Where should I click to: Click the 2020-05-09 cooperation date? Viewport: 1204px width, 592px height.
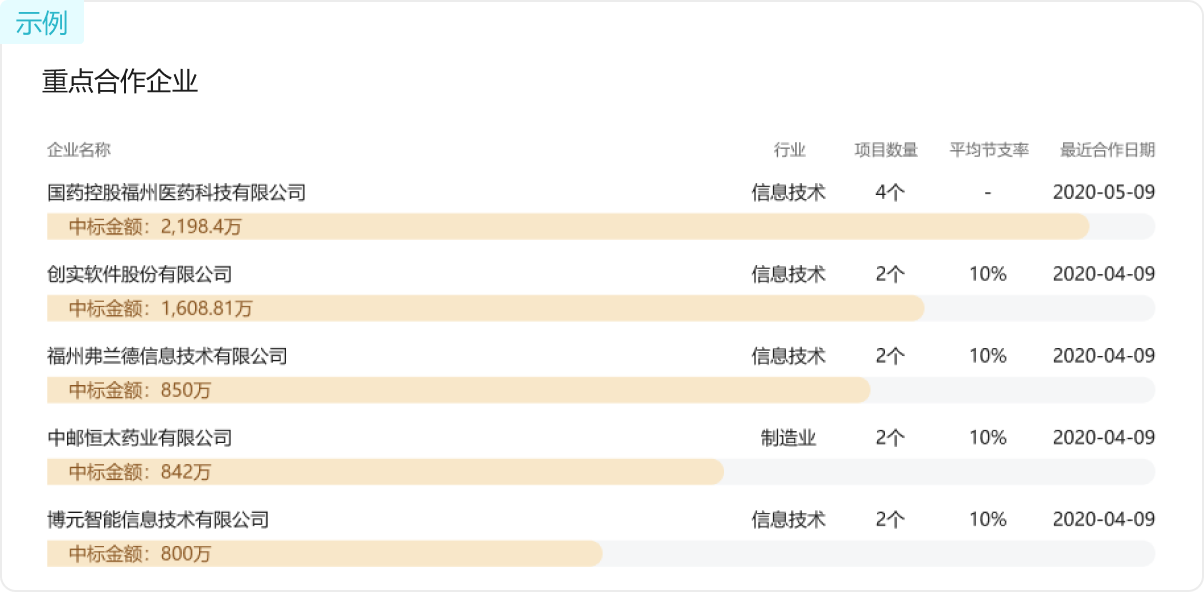(x=1104, y=192)
